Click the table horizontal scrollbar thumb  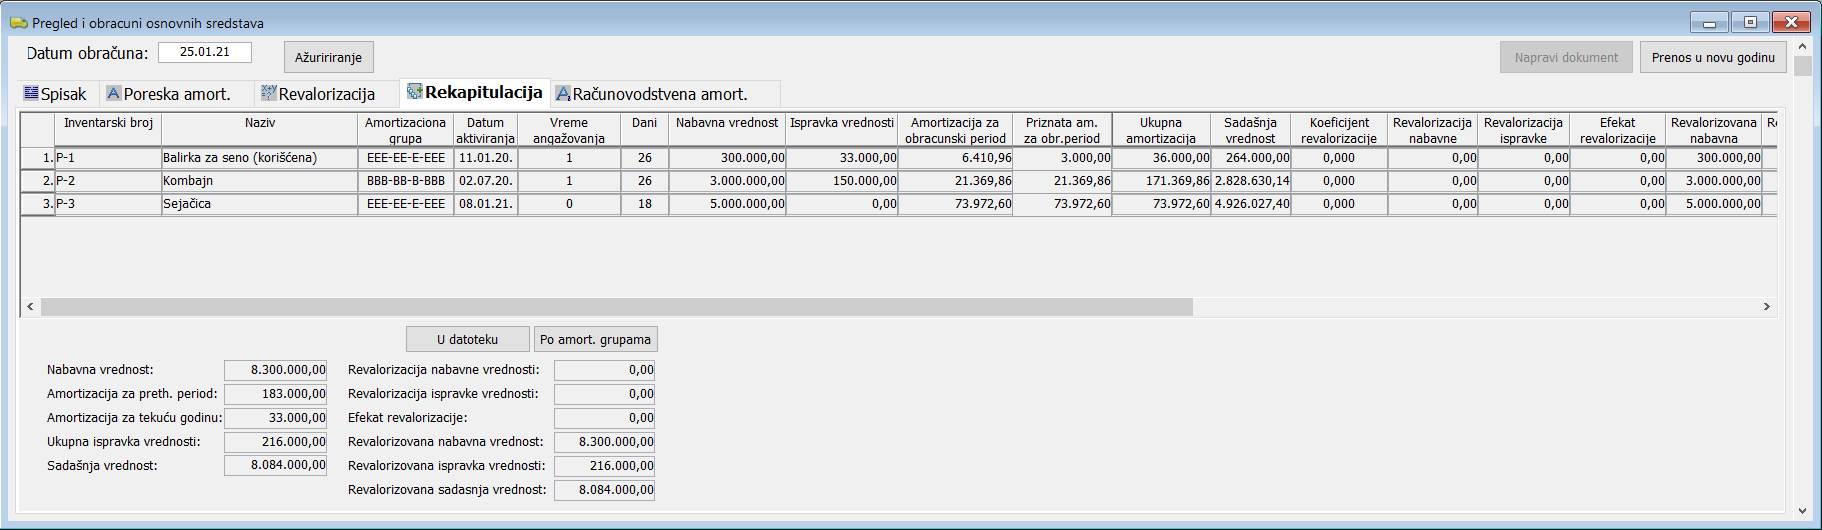tap(617, 306)
